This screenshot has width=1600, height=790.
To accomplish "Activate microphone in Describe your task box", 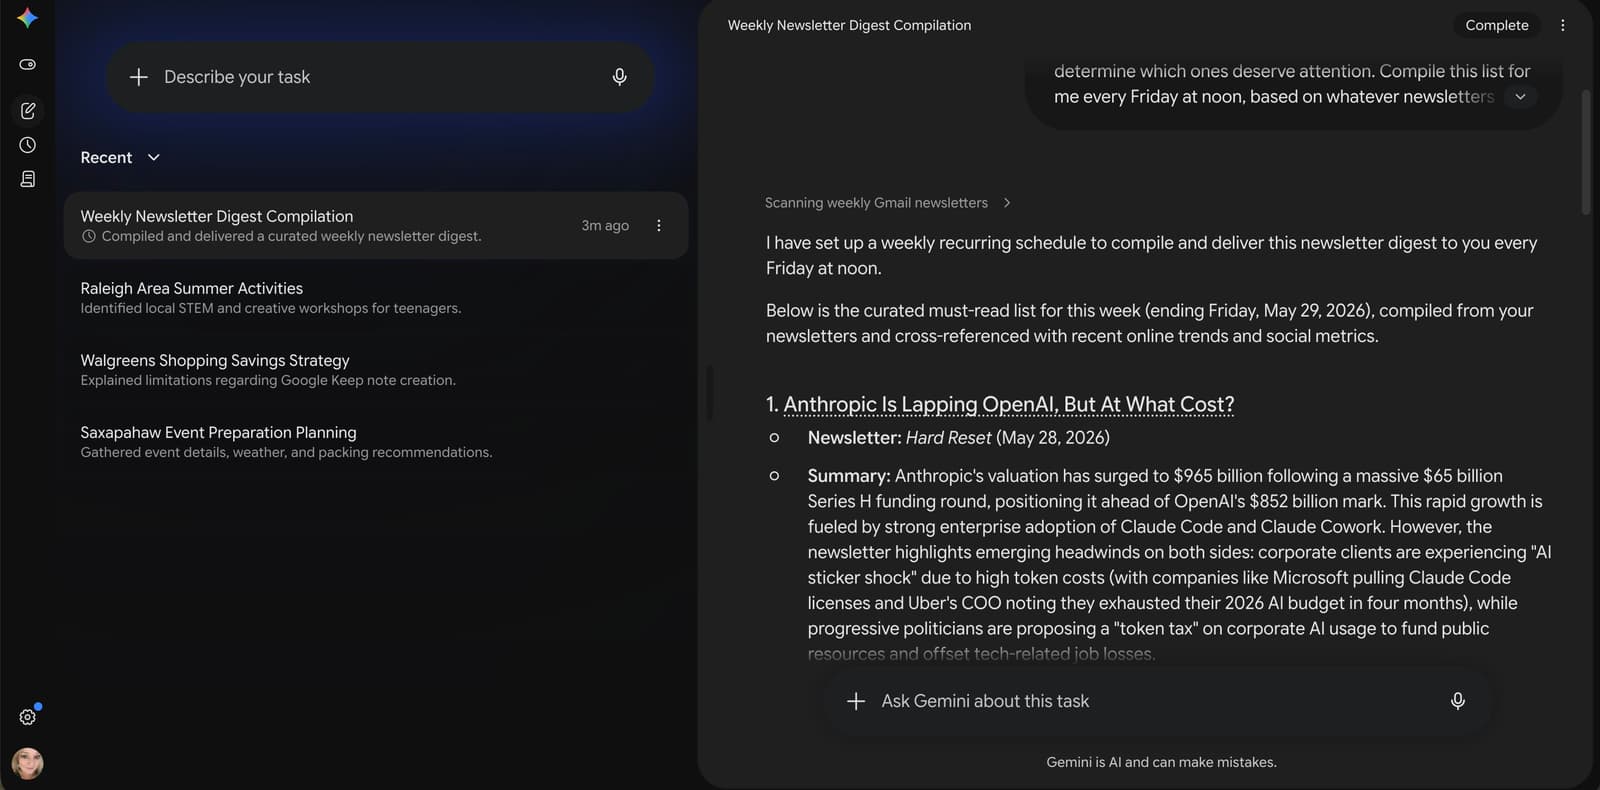I will (x=620, y=77).
